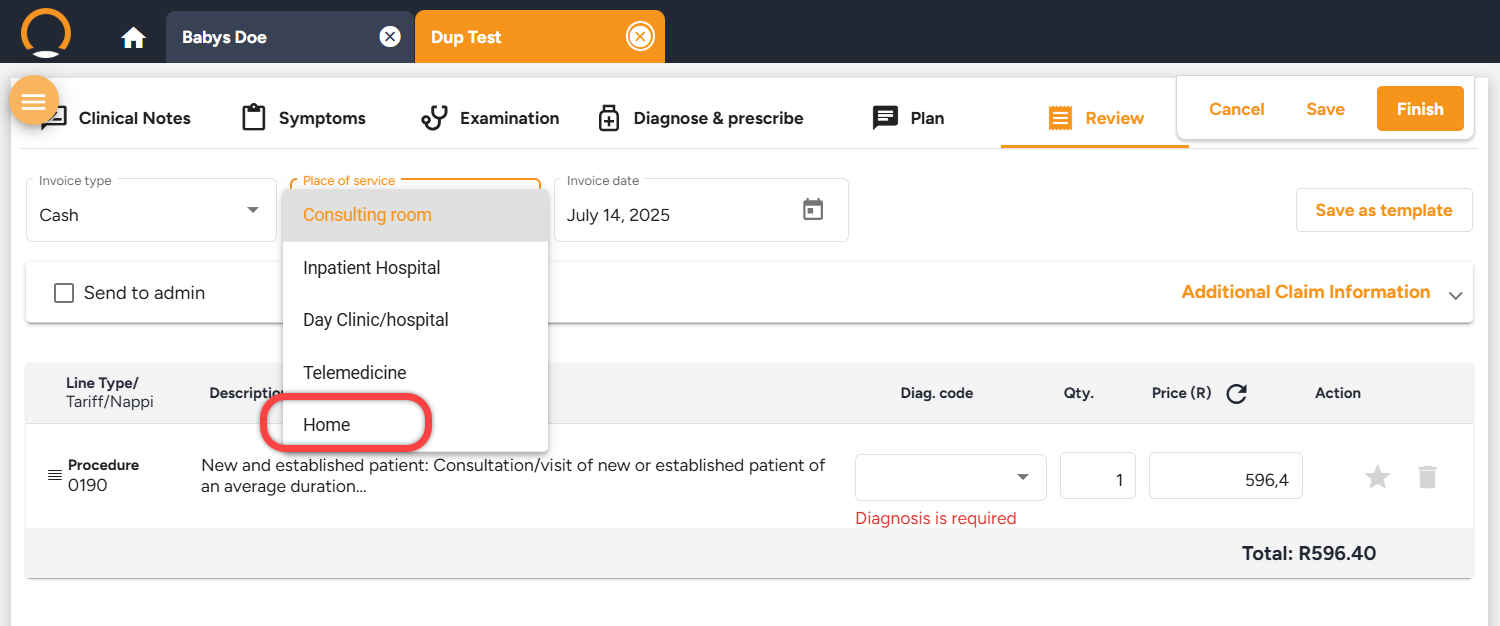Switch to the Diagnose & prescribe tab
This screenshot has width=1500, height=626.
[700, 118]
